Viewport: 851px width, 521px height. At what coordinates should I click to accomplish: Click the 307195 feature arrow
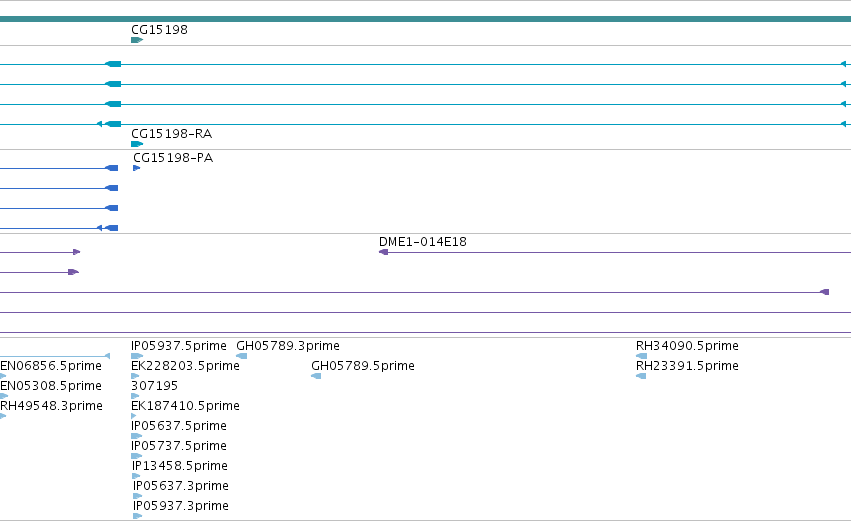tap(135, 396)
